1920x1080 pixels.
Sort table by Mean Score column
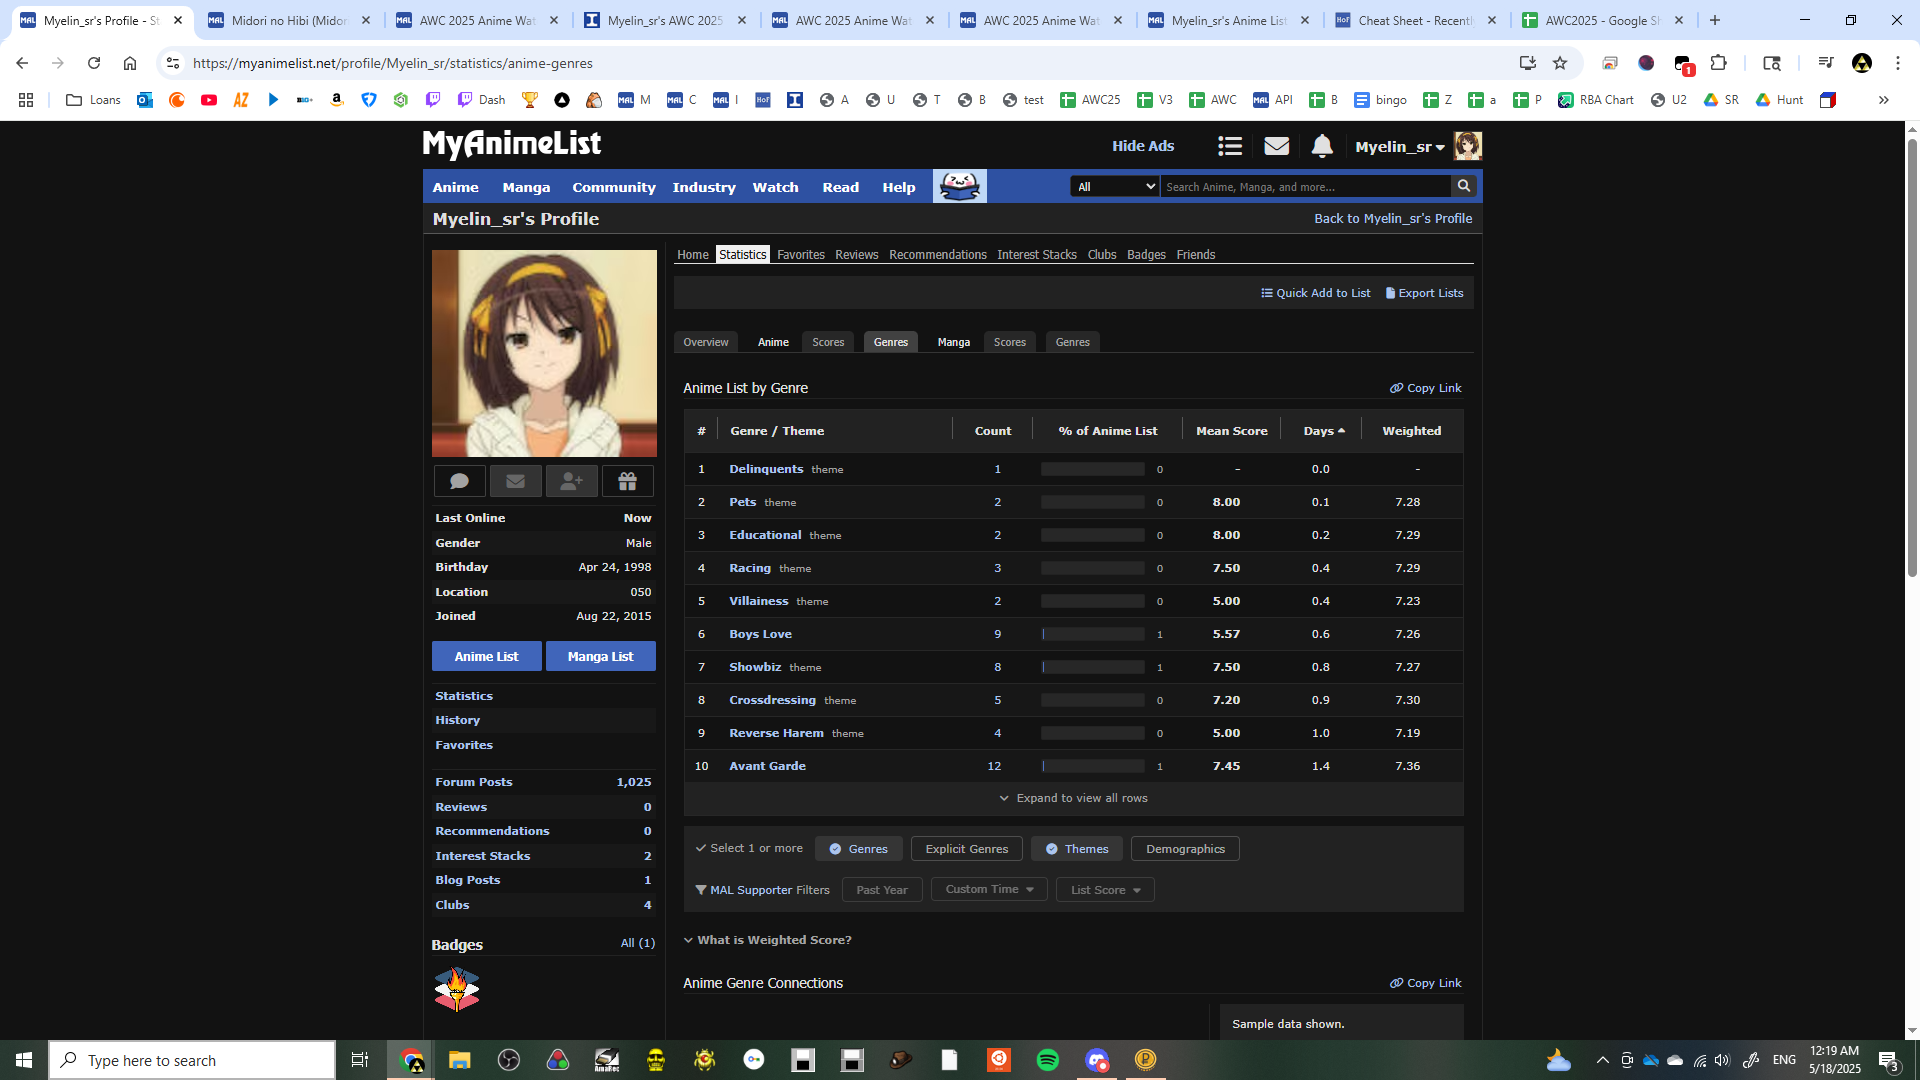pos(1231,431)
